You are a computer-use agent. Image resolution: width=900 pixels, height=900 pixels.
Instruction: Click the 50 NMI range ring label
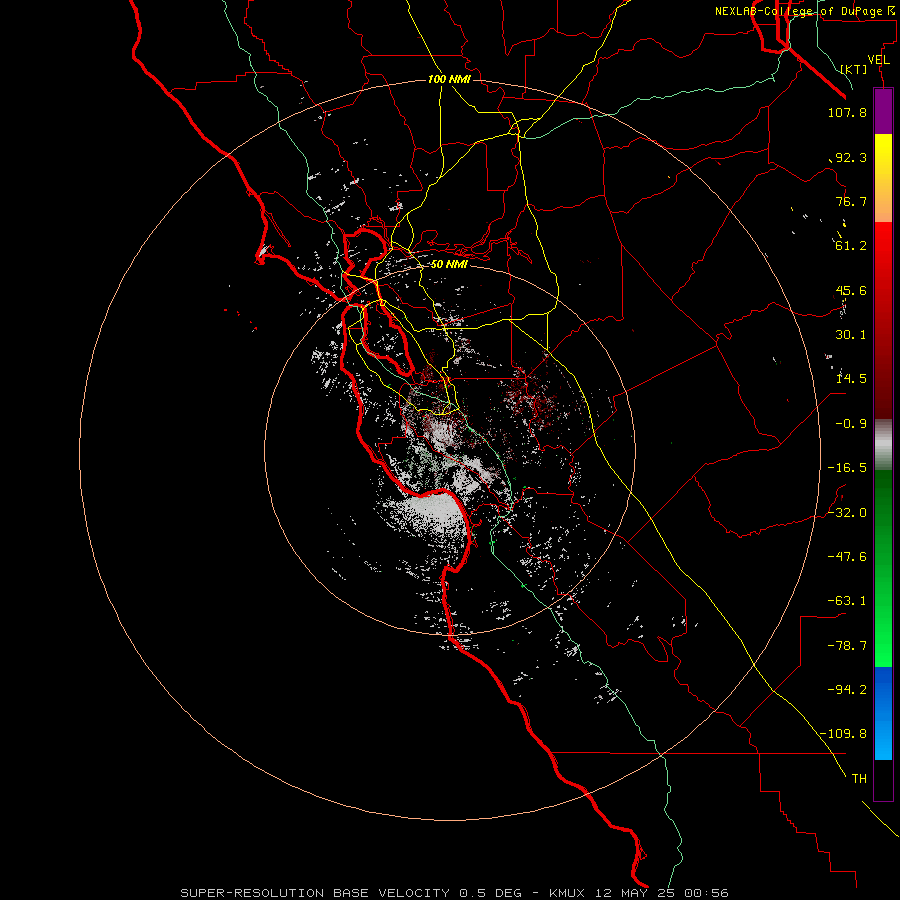coord(449,265)
